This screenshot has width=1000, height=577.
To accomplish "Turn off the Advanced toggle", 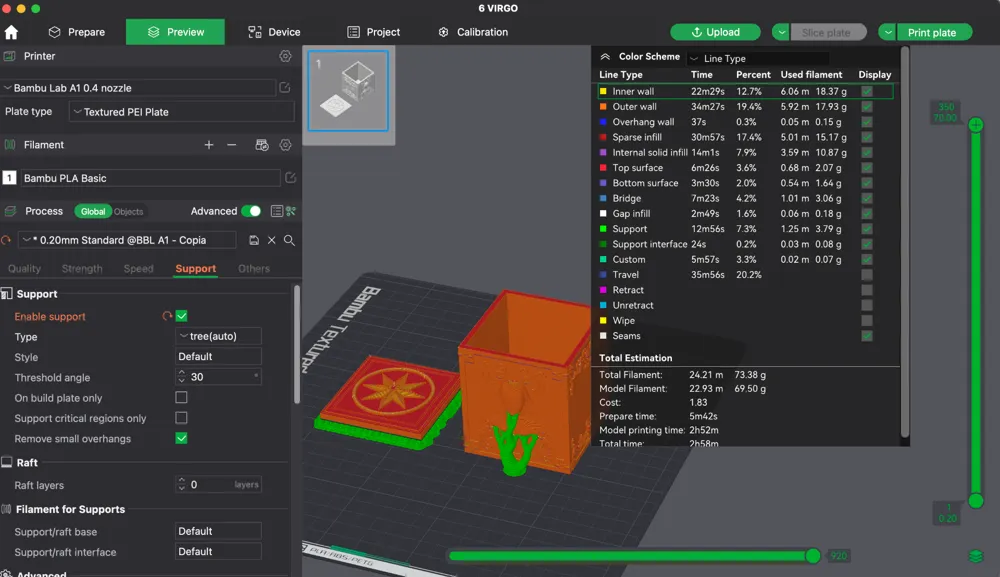I will pos(251,211).
